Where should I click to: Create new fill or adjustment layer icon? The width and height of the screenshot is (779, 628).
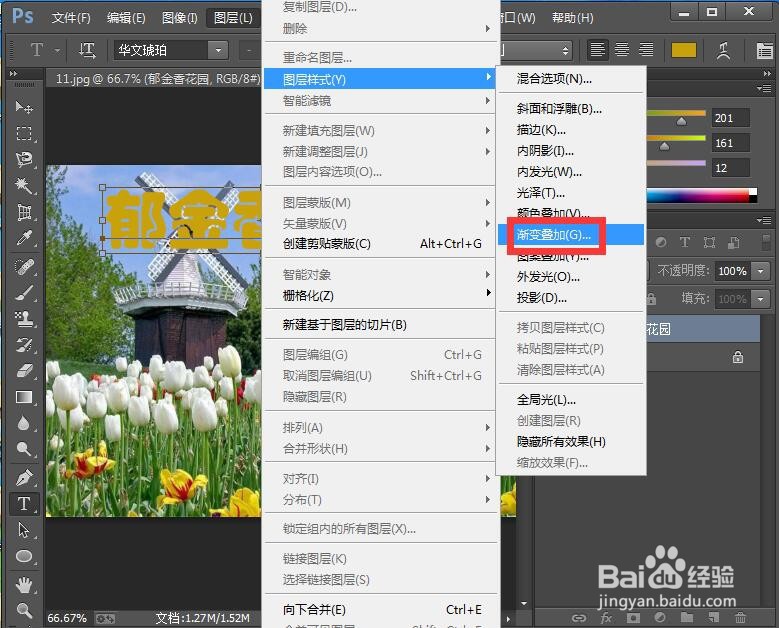click(x=660, y=618)
